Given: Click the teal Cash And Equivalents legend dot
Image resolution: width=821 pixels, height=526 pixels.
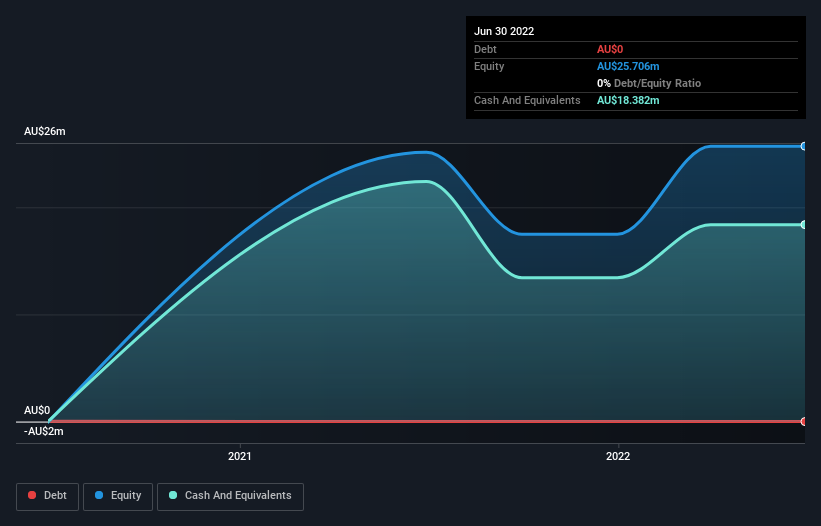Looking at the screenshot, I should coord(173,495).
